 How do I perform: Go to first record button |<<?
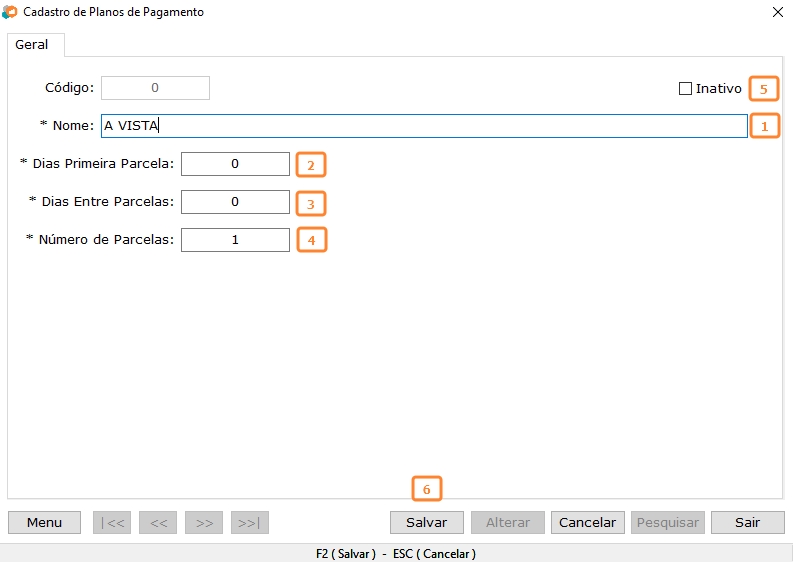point(112,523)
